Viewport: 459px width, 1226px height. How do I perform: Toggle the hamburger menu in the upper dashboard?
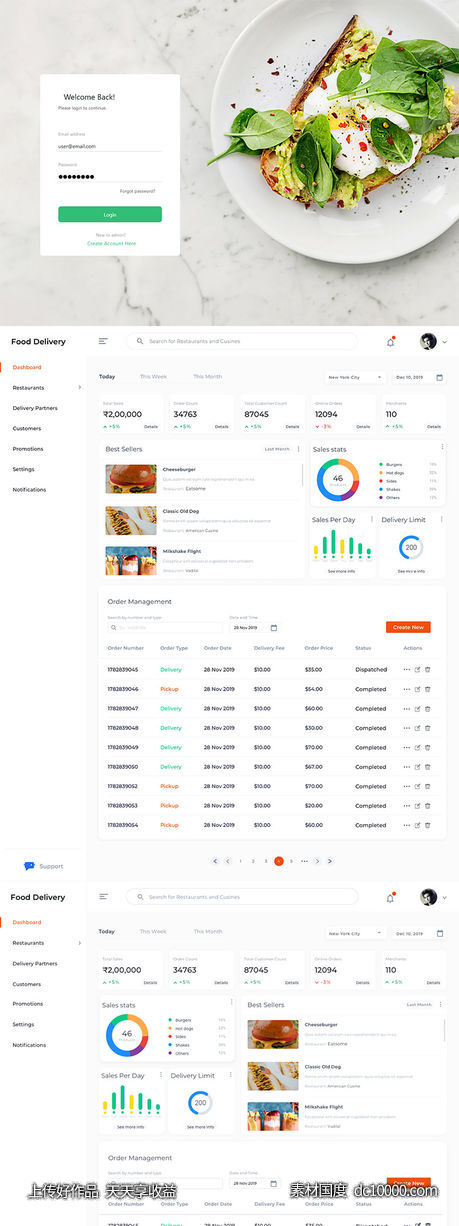pyautogui.click(x=103, y=342)
